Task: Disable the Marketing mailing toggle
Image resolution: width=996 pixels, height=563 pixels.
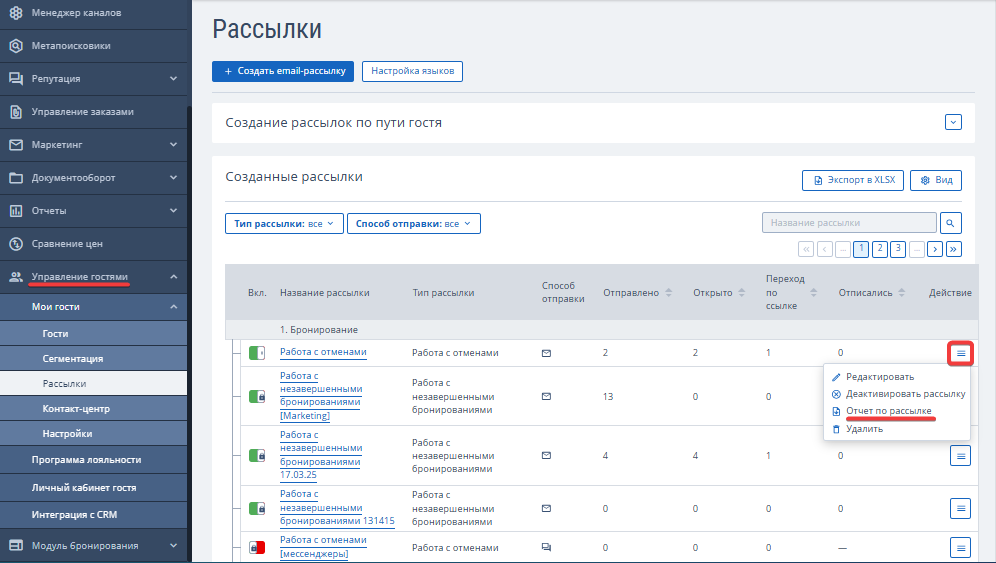Action: tap(257, 396)
